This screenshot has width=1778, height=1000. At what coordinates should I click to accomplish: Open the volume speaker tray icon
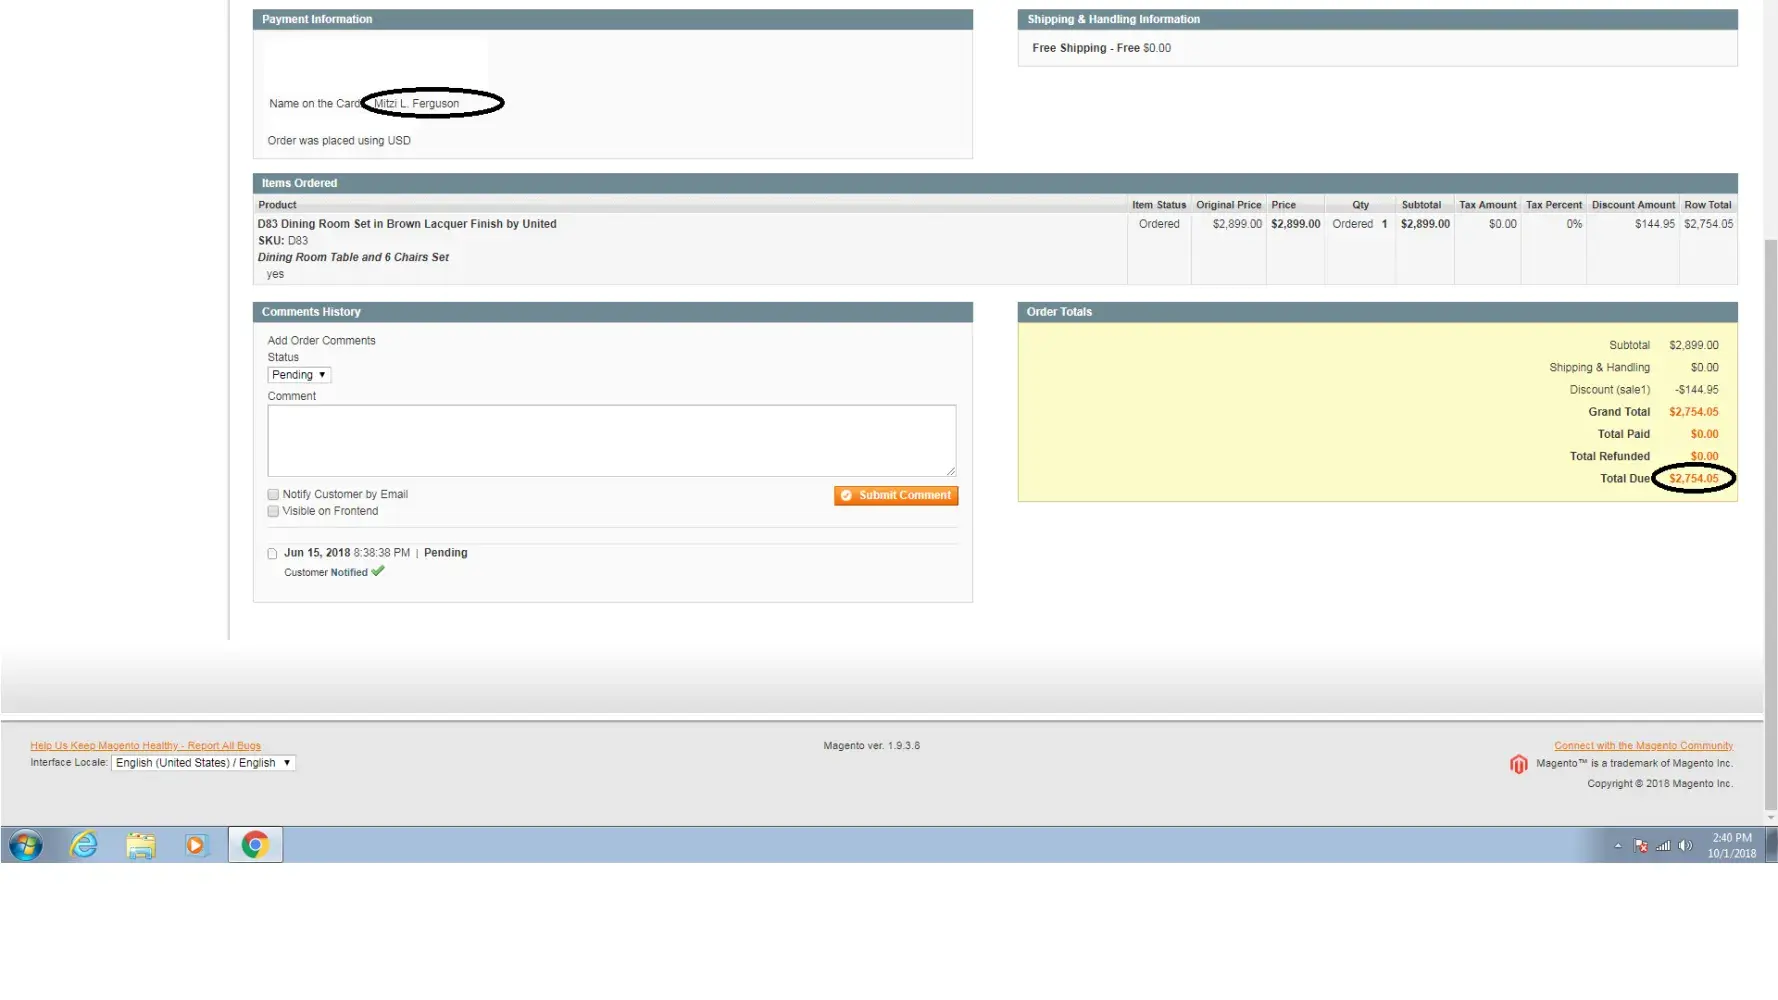pyautogui.click(x=1685, y=846)
